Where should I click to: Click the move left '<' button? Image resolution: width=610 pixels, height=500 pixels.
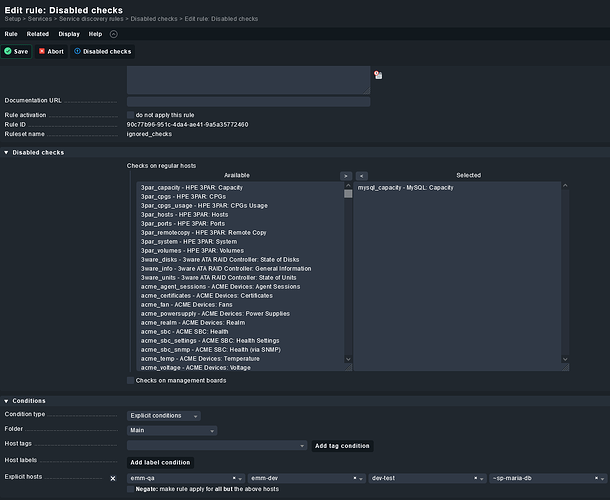click(361, 176)
